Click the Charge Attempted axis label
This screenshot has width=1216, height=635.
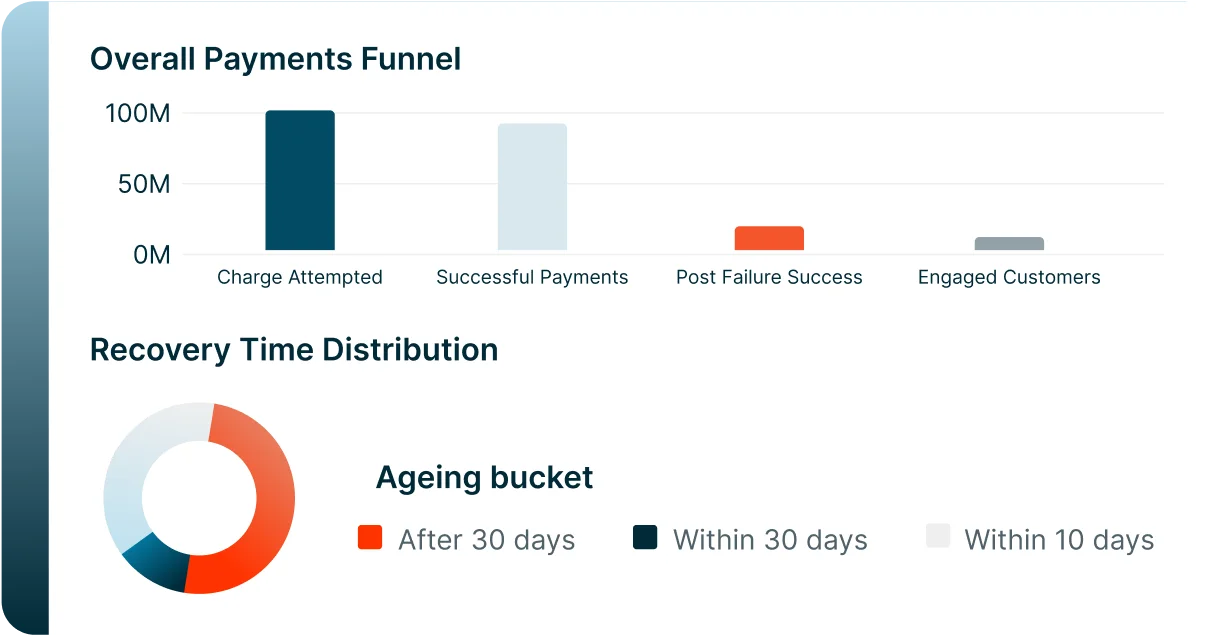(300, 278)
